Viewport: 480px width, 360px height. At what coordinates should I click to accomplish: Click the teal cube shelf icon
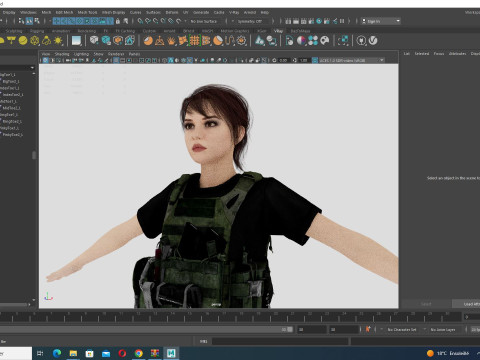click(106, 41)
